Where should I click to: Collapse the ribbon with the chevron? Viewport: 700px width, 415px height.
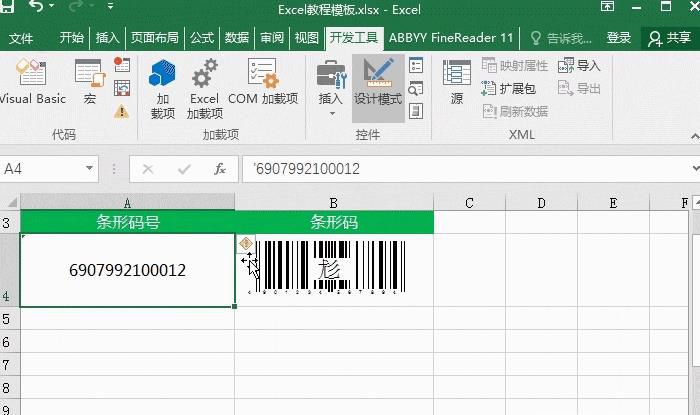click(x=695, y=136)
